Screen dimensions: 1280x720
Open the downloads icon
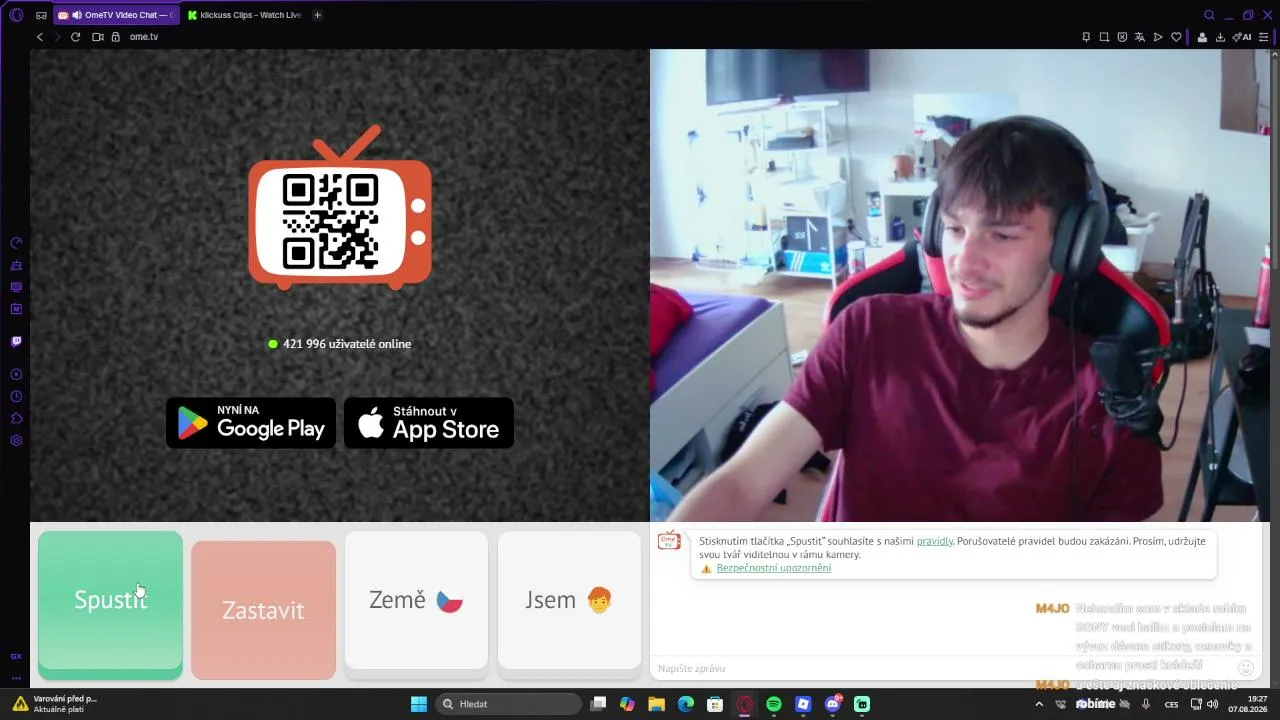[1220, 37]
